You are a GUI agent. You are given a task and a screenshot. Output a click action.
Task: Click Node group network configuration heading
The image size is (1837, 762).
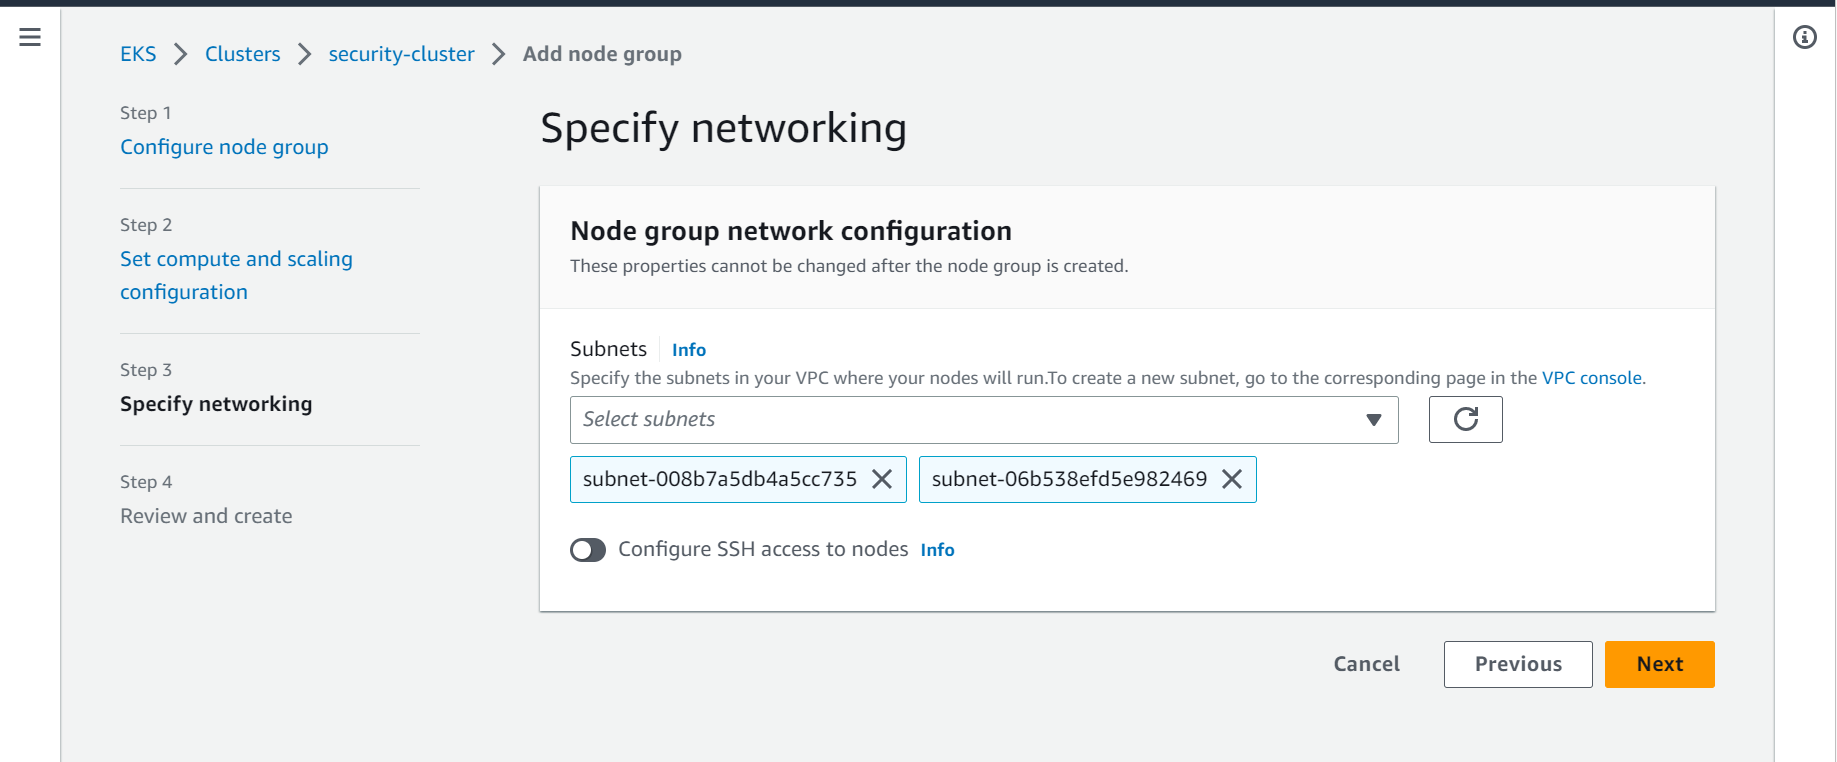click(791, 231)
